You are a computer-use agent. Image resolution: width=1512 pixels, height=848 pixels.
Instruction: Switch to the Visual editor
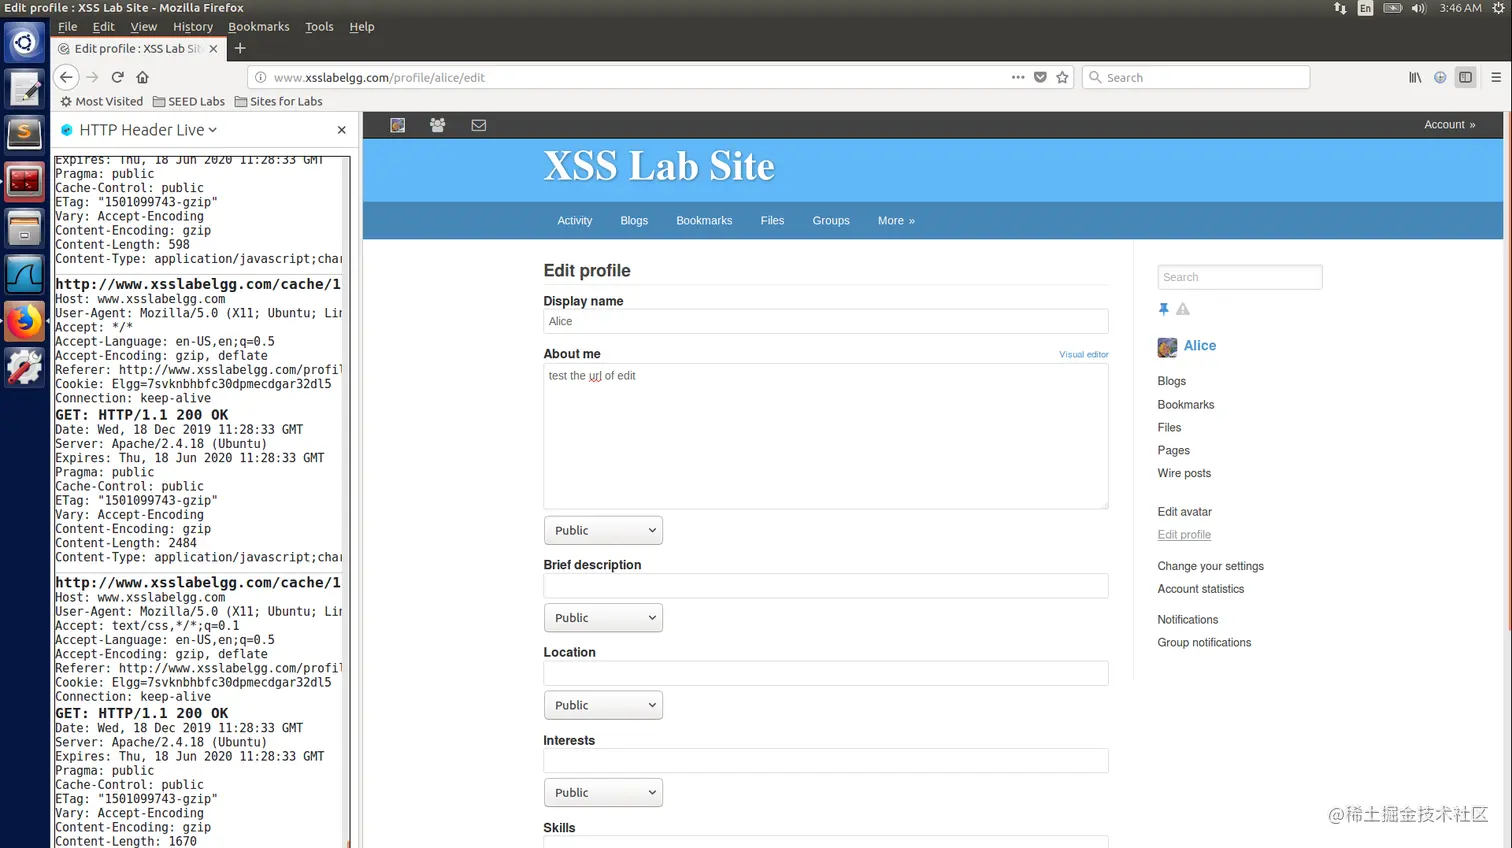click(1084, 354)
